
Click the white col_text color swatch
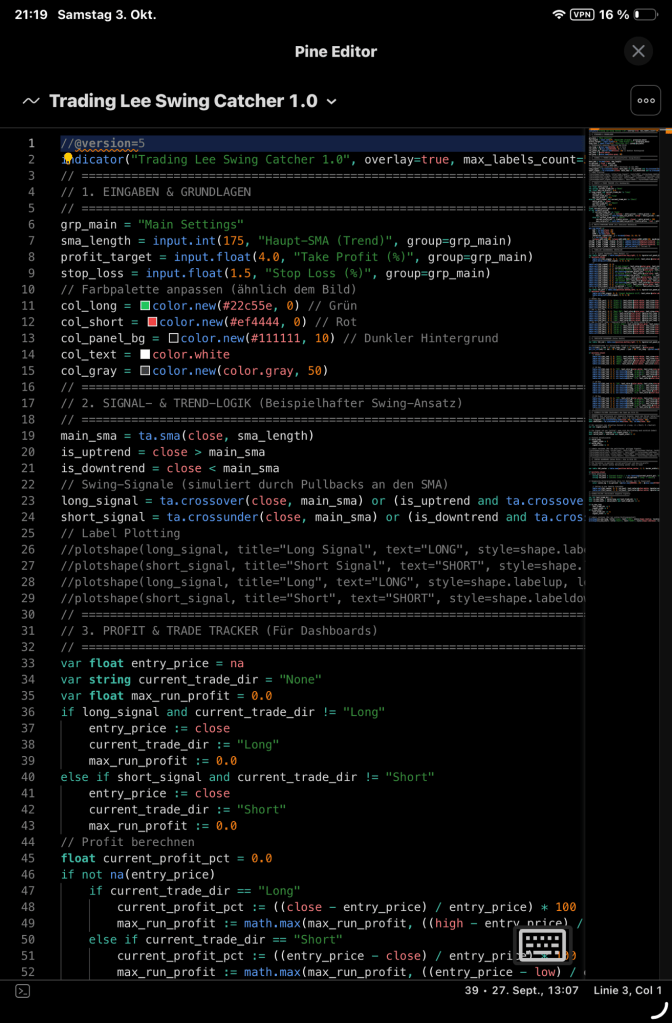tap(145, 354)
